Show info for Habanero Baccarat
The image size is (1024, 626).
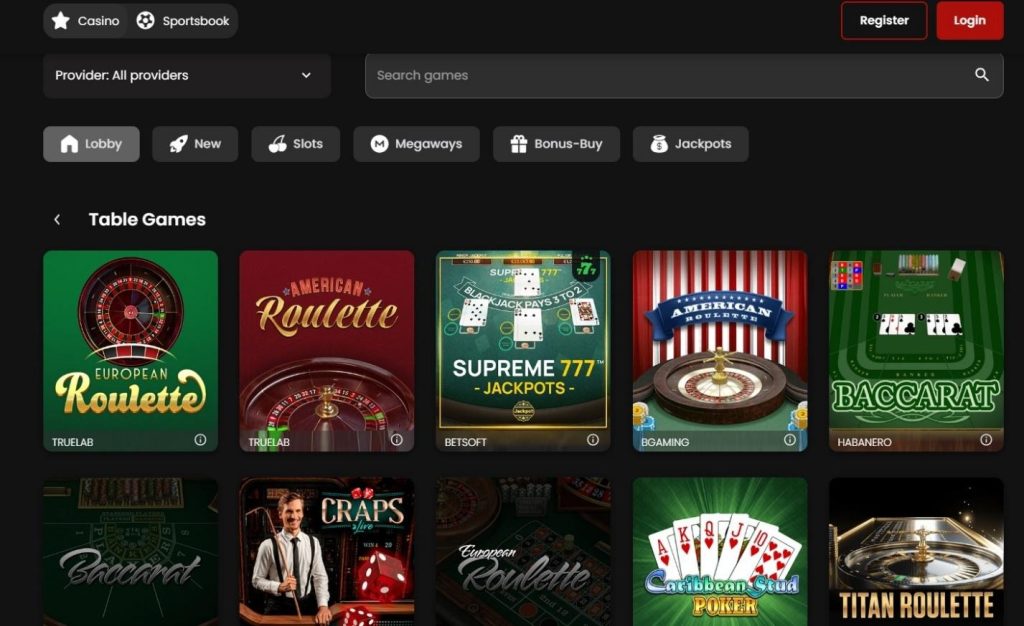click(986, 440)
